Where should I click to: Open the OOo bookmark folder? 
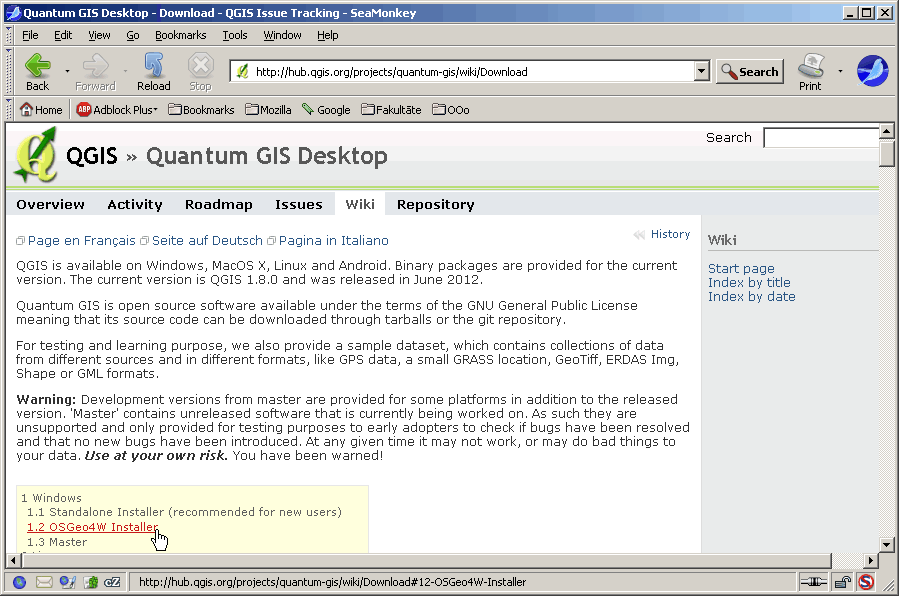tap(451, 109)
